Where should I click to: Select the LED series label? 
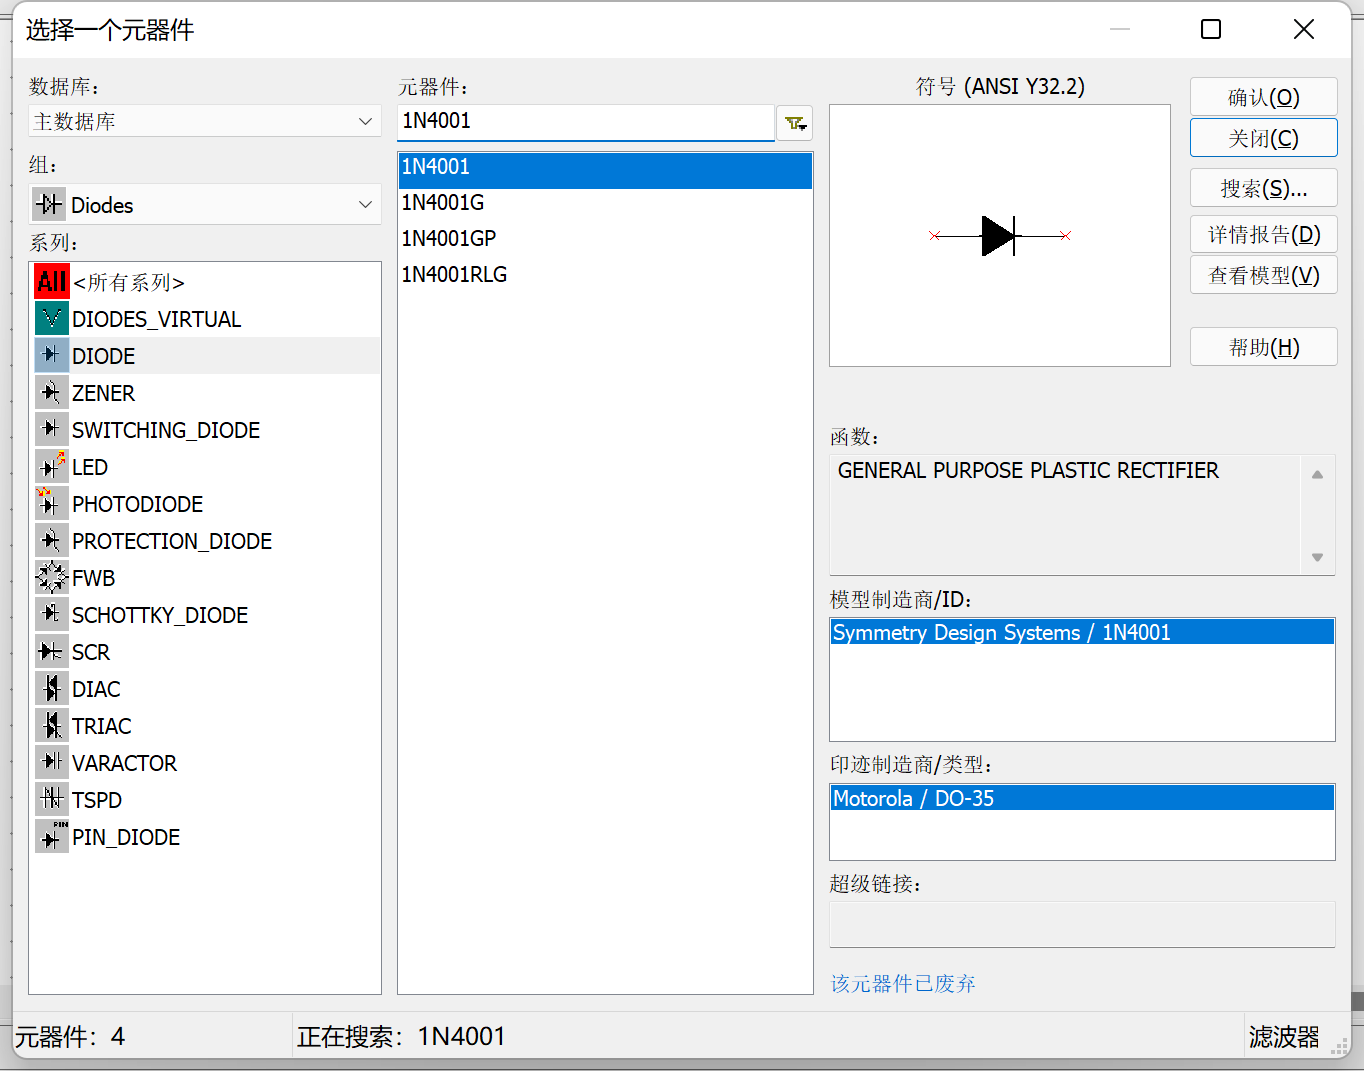90,468
